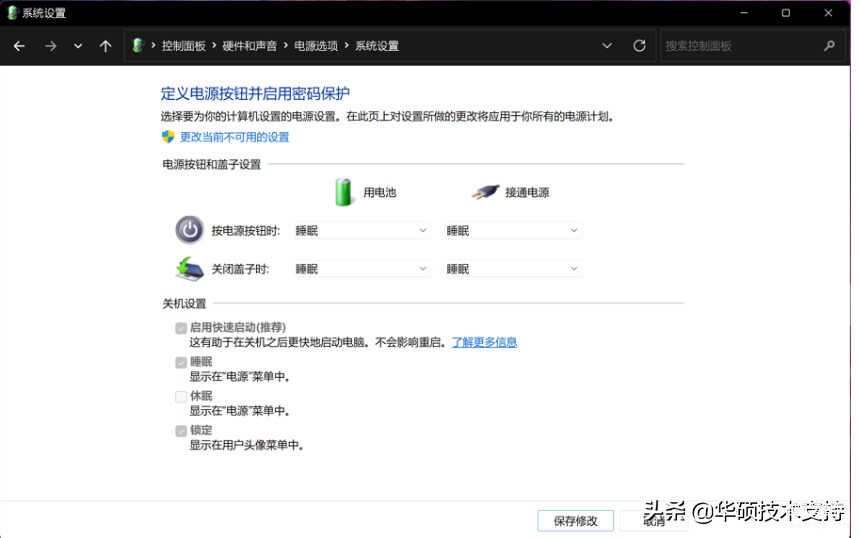Image resolution: width=860 pixels, height=538 pixels.
Task: Toggle 锁定 checkbox
Action: click(x=181, y=431)
